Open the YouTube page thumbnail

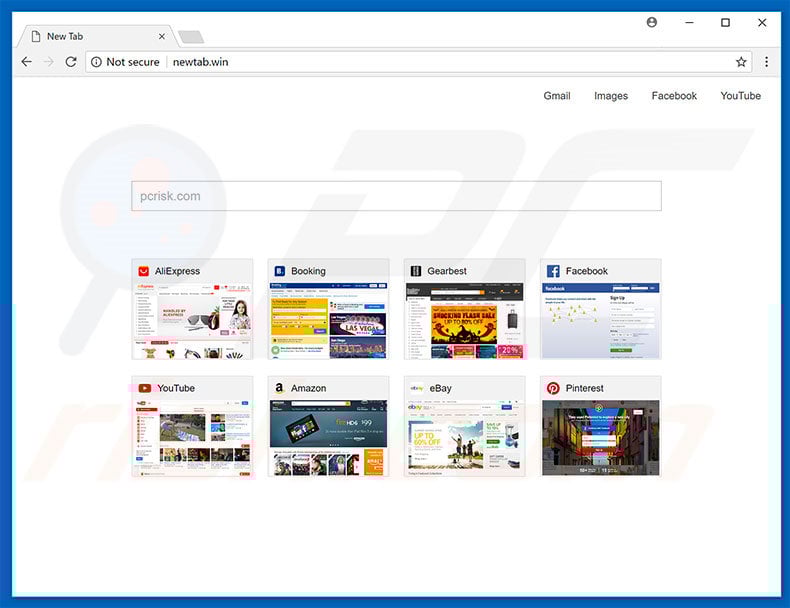(192, 438)
